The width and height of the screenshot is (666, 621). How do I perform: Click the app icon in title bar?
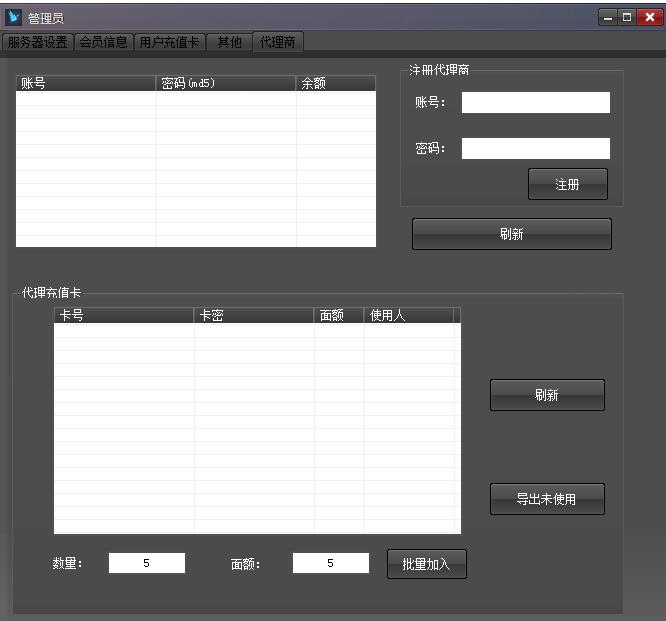point(13,17)
